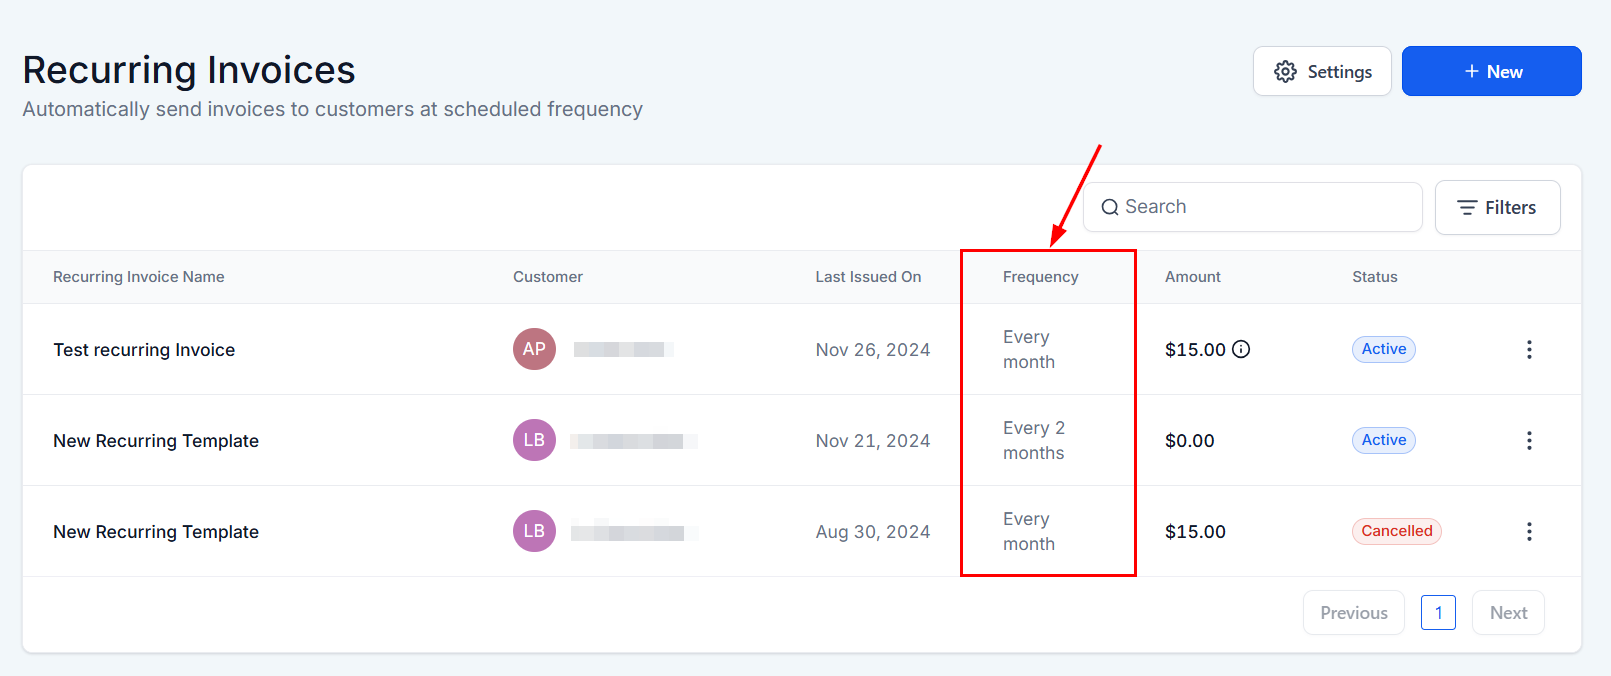Screen dimensions: 1611x676
Task: Select page 1 in pagination
Action: (1438, 613)
